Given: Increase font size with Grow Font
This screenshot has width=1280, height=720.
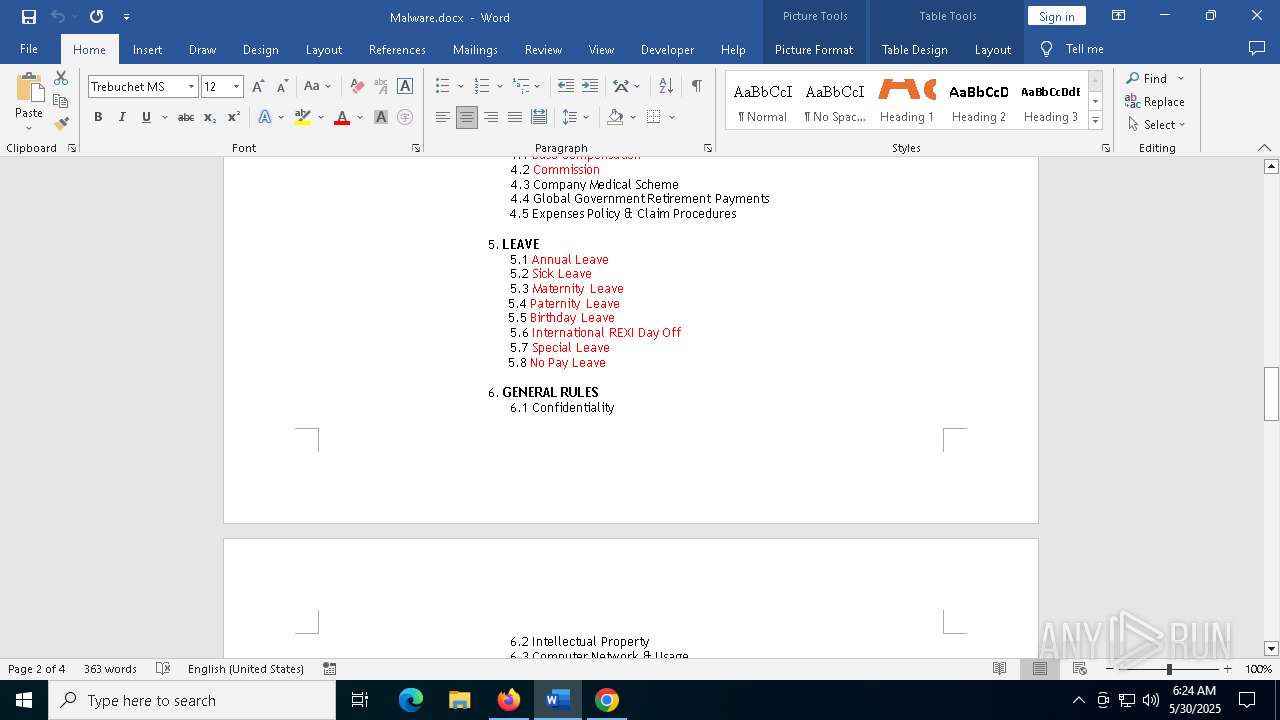Looking at the screenshot, I should click(259, 86).
